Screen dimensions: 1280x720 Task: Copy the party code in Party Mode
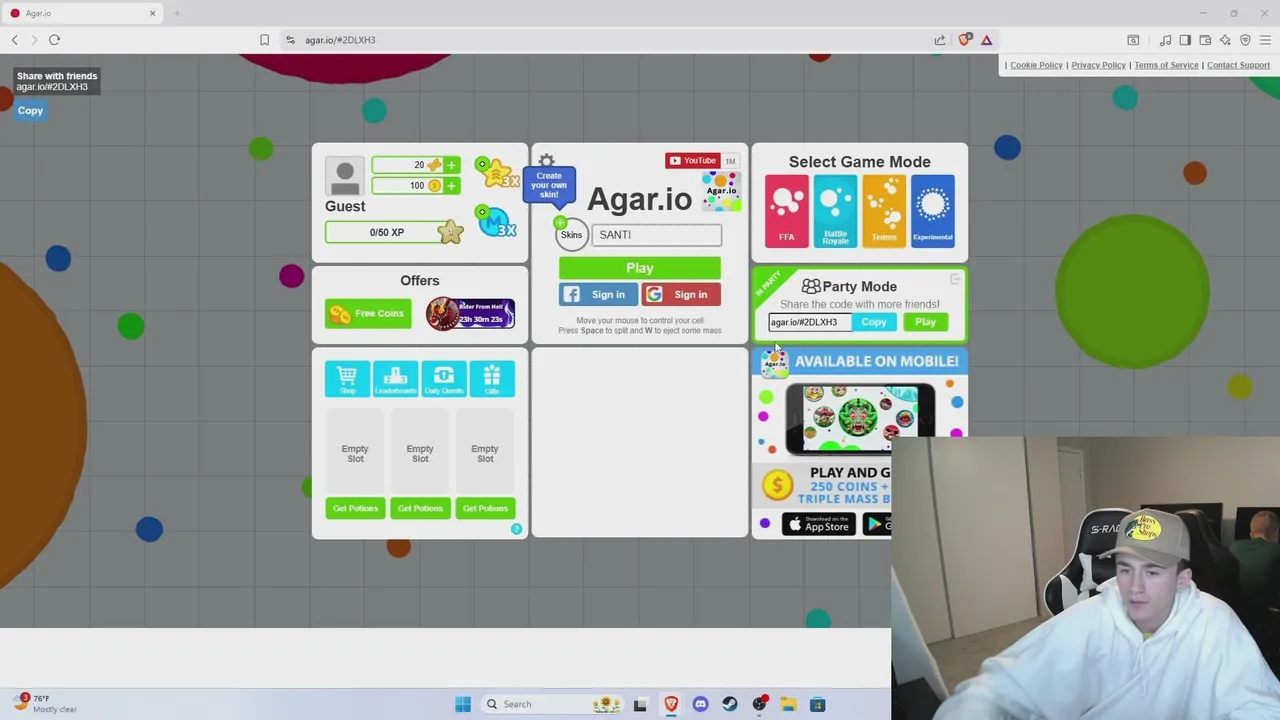pyautogui.click(x=874, y=322)
